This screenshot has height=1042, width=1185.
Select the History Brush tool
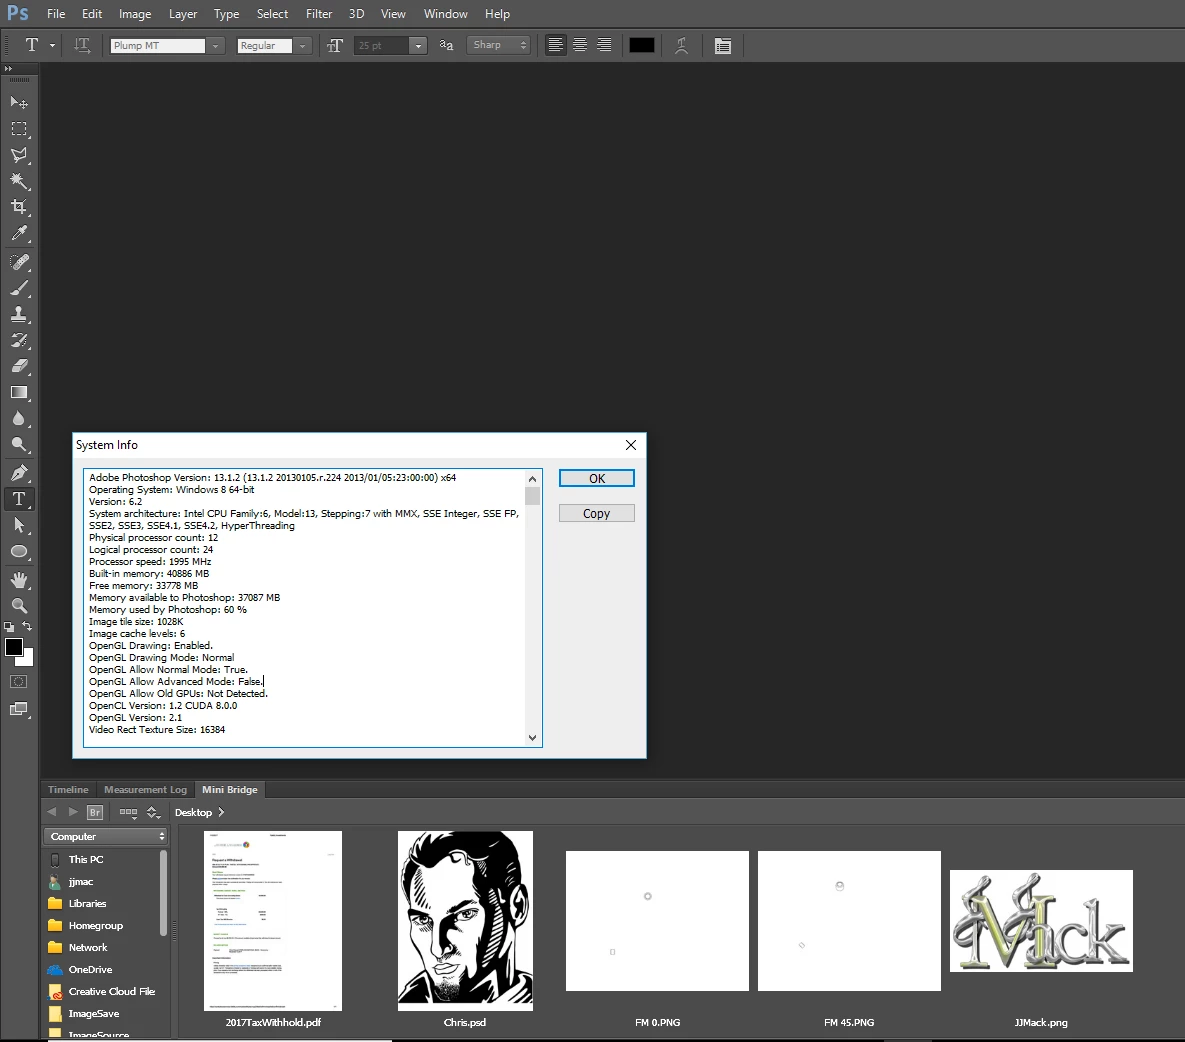point(19,340)
